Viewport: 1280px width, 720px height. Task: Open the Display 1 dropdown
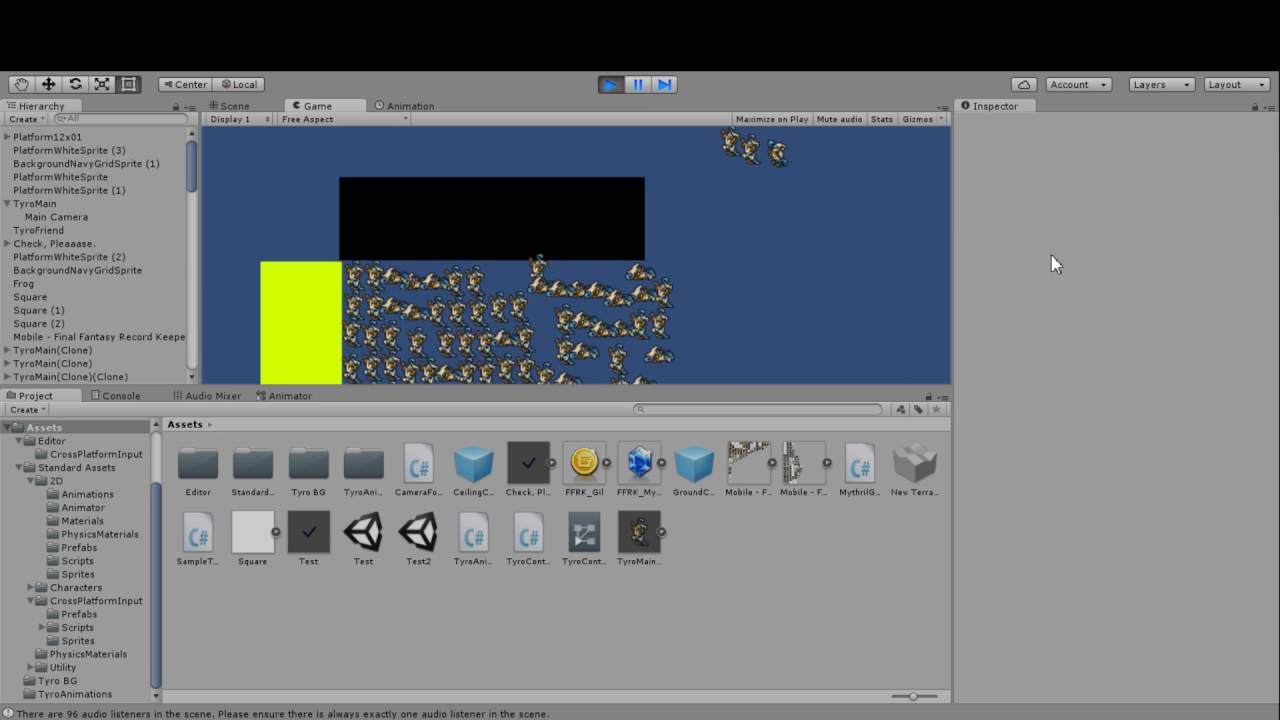(x=240, y=119)
